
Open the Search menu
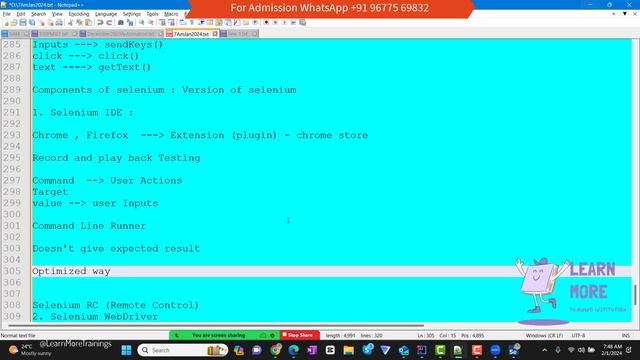coord(38,14)
